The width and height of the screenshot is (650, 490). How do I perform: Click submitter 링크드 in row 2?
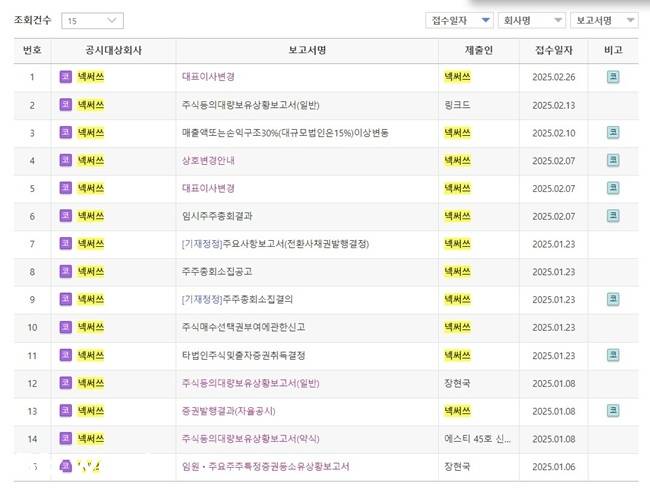457,105
